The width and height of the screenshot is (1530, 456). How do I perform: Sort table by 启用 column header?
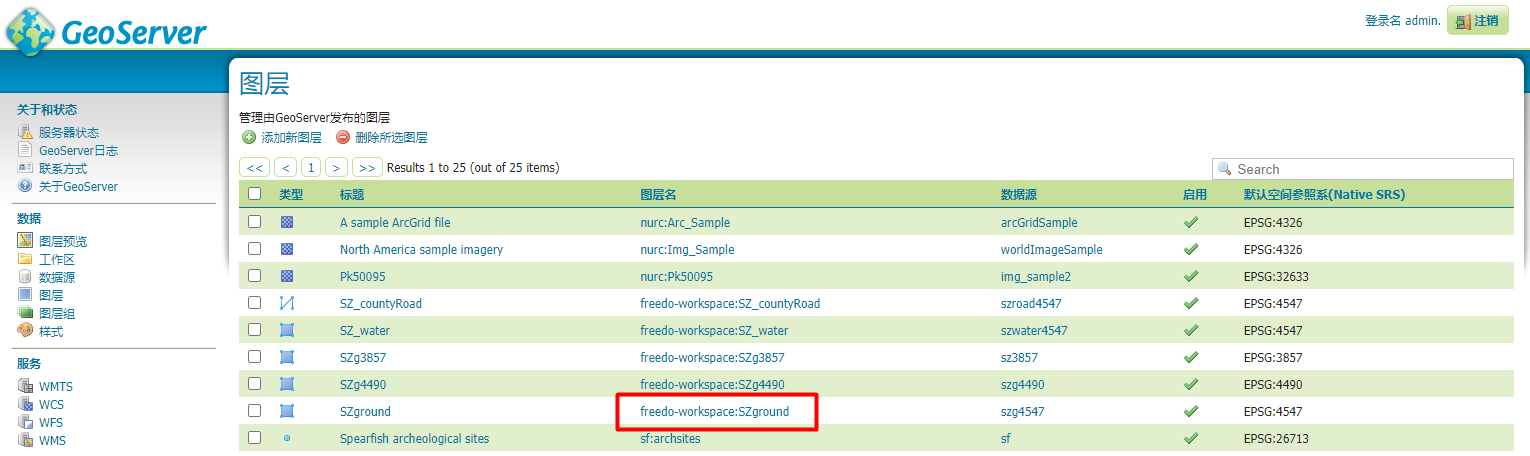point(1194,195)
